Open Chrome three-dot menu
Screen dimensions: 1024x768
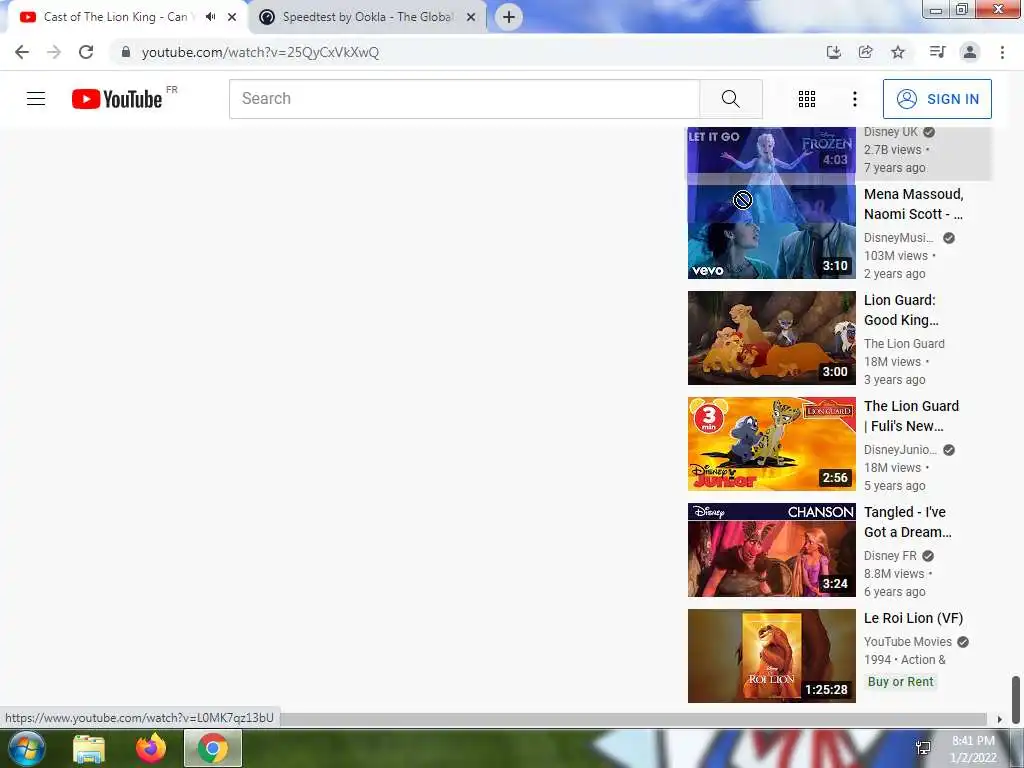1002,52
